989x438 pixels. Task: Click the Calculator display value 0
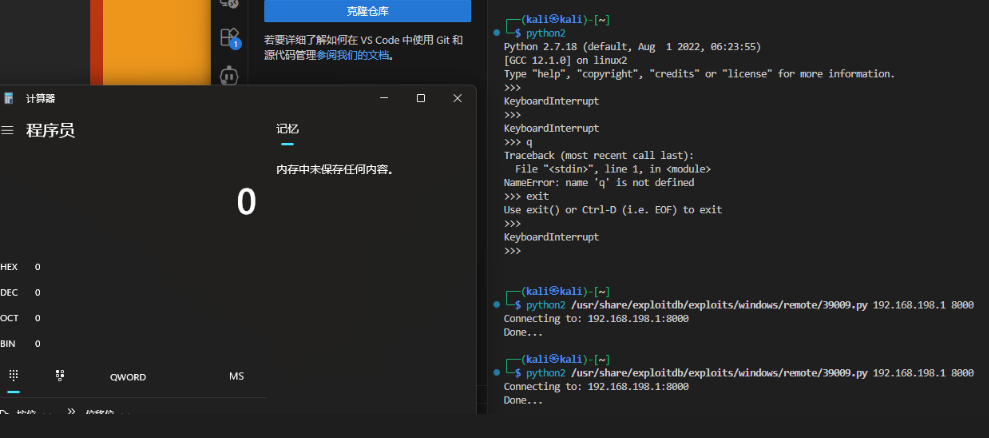[246, 203]
